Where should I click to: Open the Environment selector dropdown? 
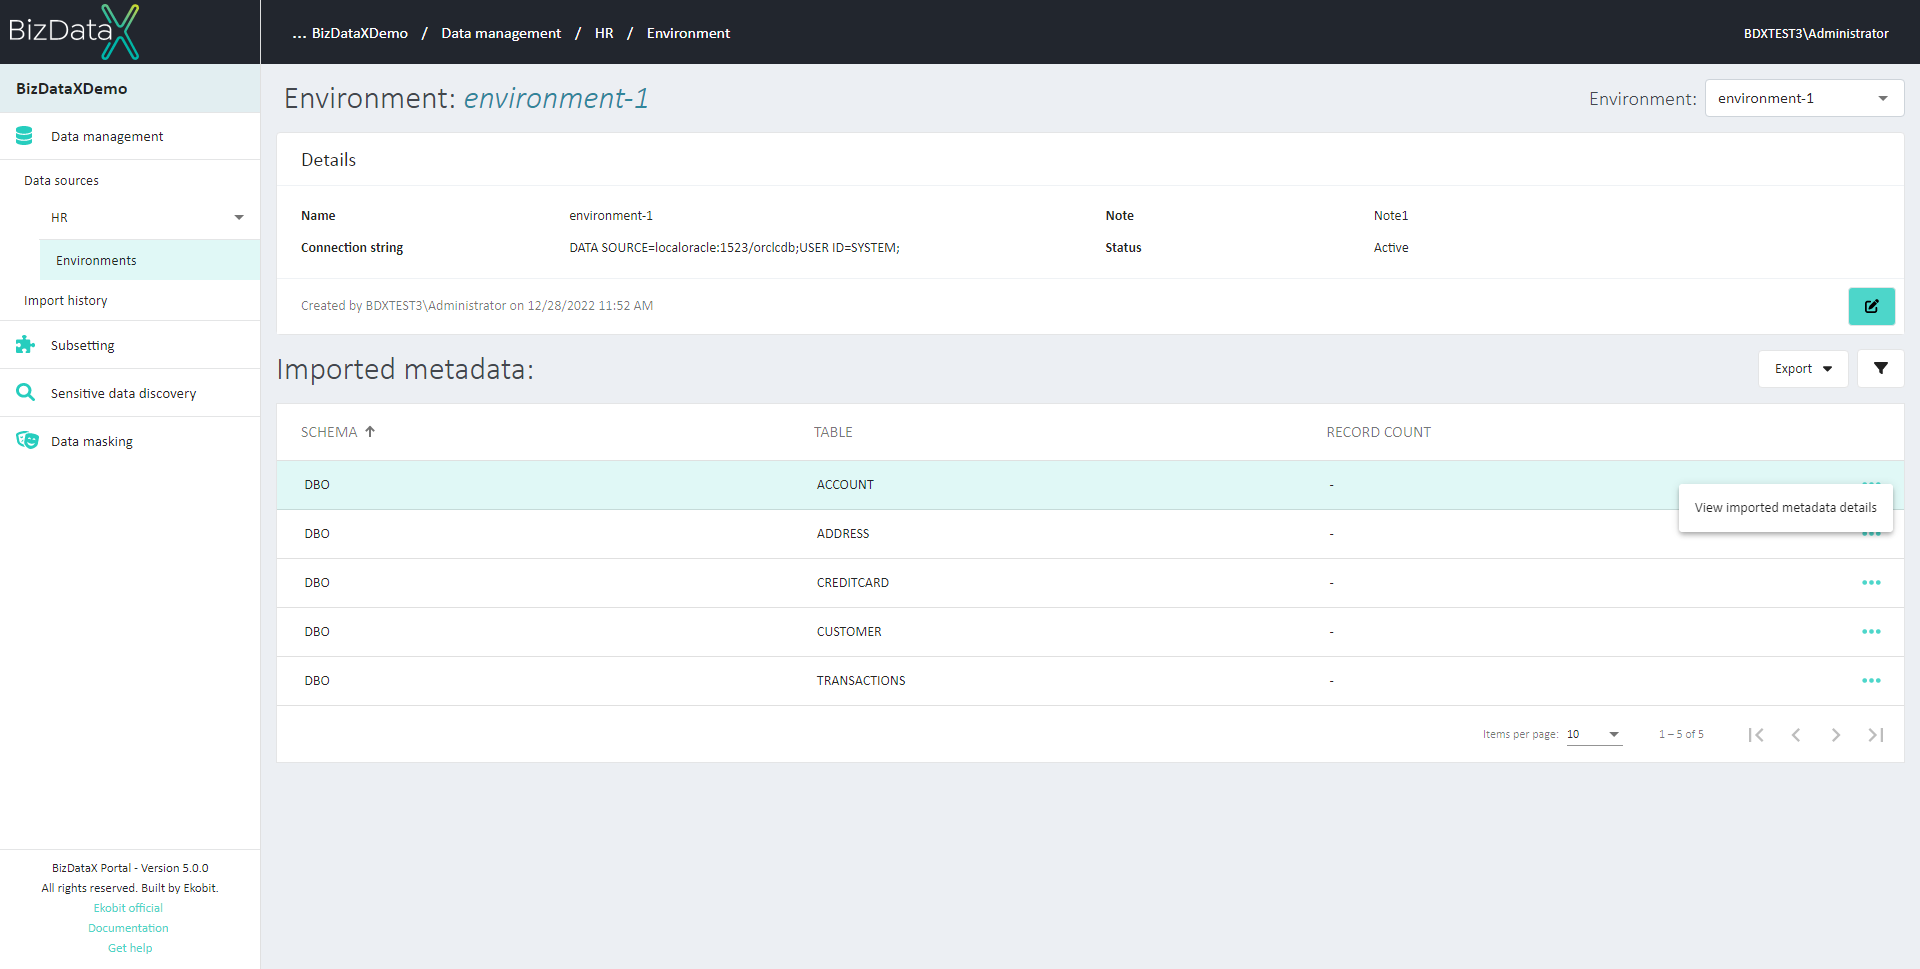(1804, 98)
